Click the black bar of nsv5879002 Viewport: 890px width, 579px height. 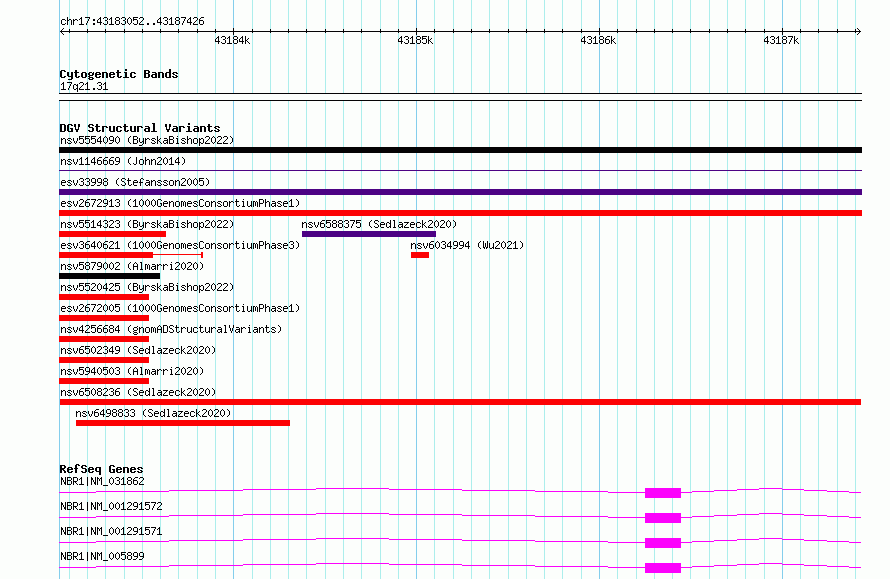click(x=110, y=276)
